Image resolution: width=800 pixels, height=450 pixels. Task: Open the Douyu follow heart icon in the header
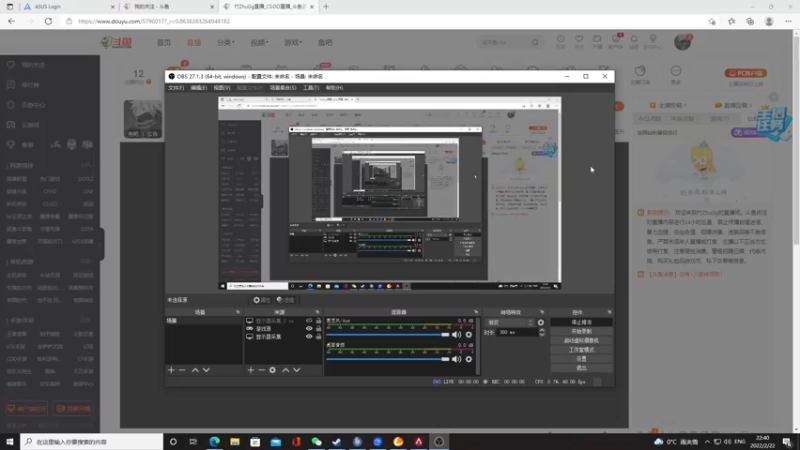pyautogui.click(x=579, y=41)
